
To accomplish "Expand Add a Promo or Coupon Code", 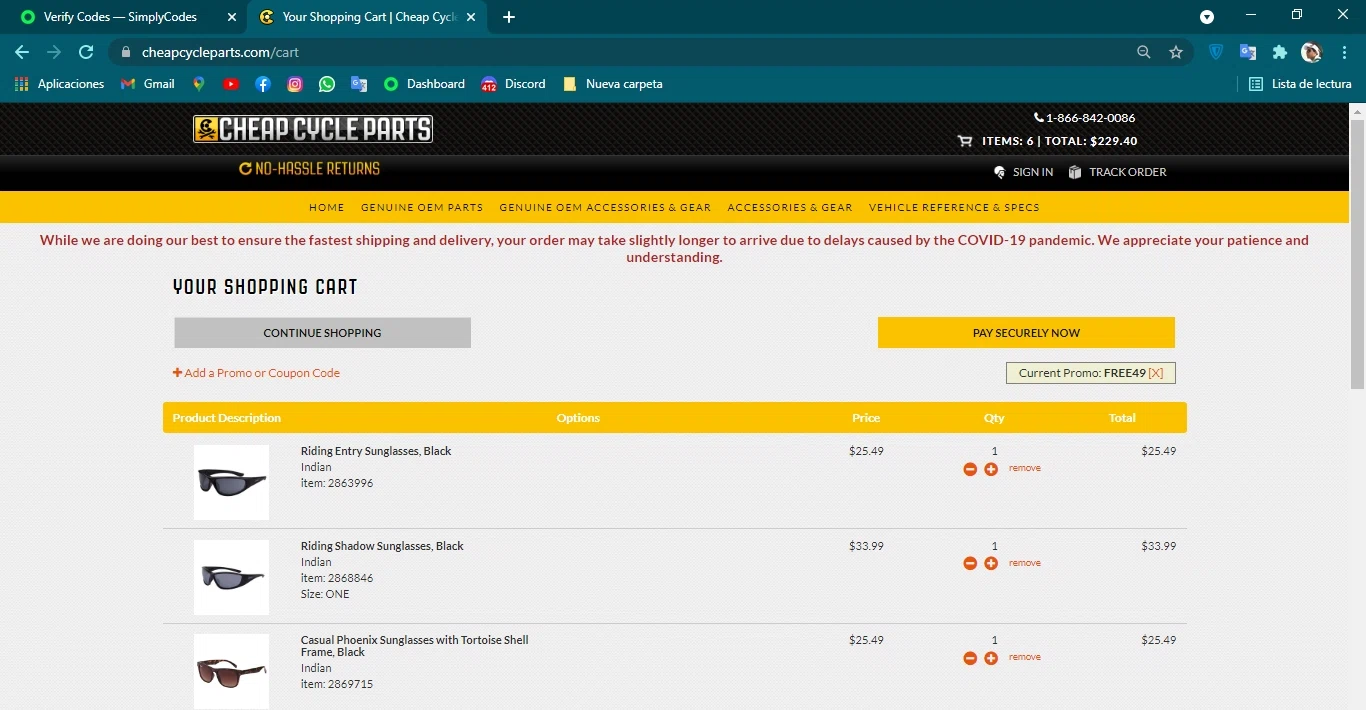I will (256, 373).
